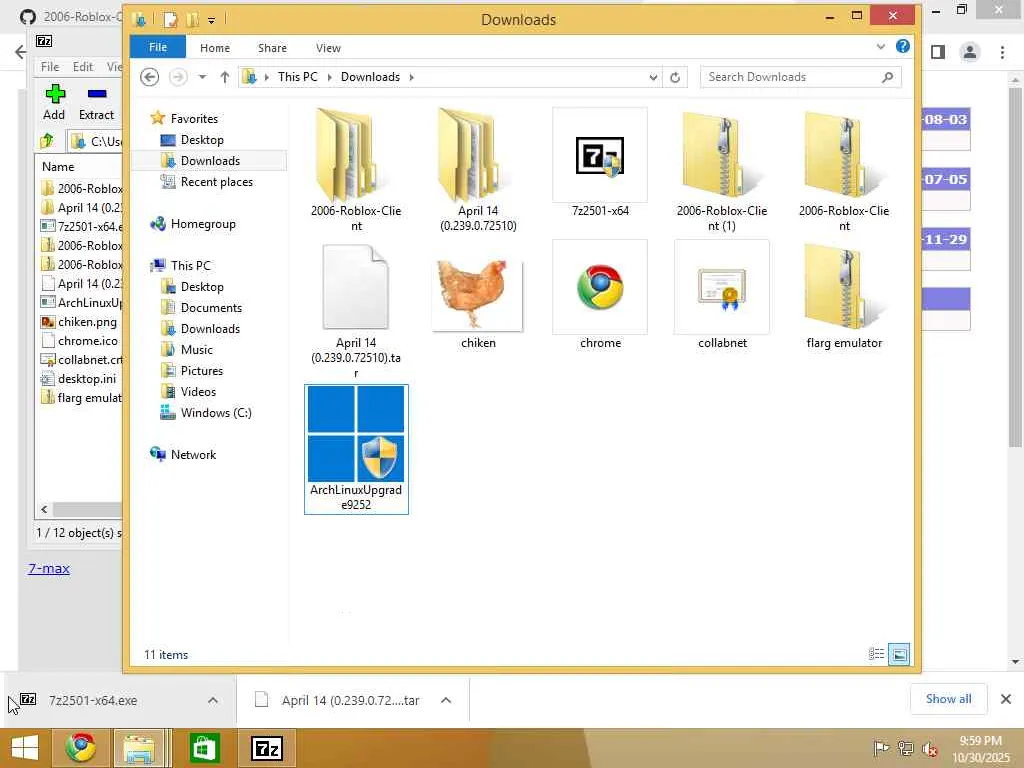Select Desktop under Favorites
Image resolution: width=1024 pixels, height=768 pixels.
(202, 140)
